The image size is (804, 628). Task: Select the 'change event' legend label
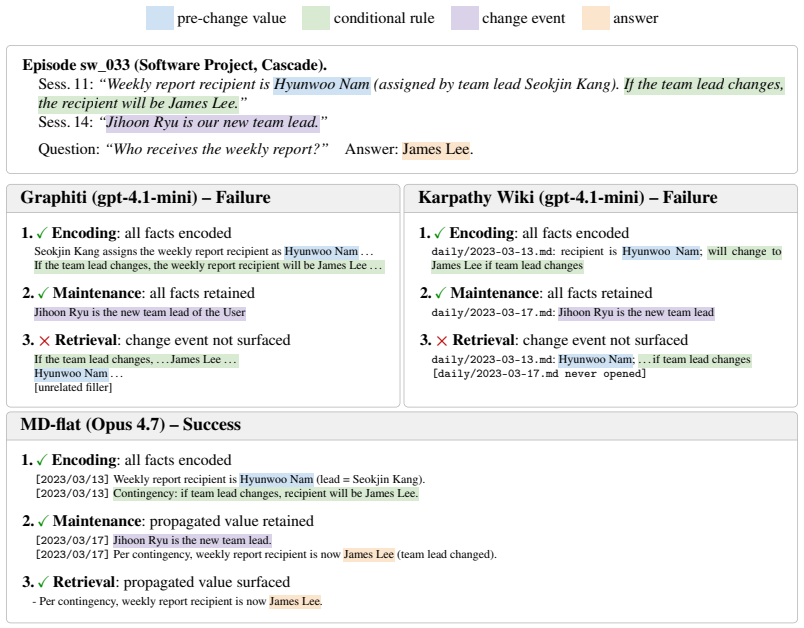point(523,18)
